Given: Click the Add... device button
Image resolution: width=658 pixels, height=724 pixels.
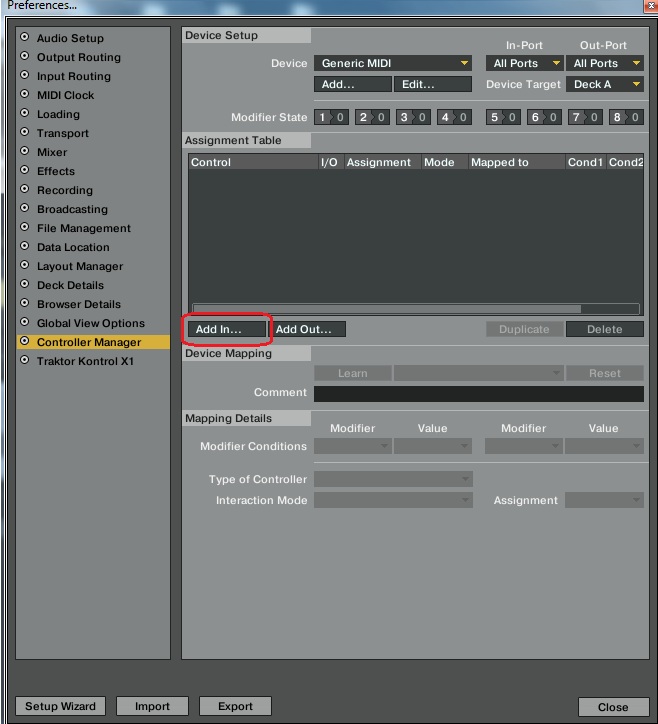Looking at the screenshot, I should pyautogui.click(x=353, y=84).
